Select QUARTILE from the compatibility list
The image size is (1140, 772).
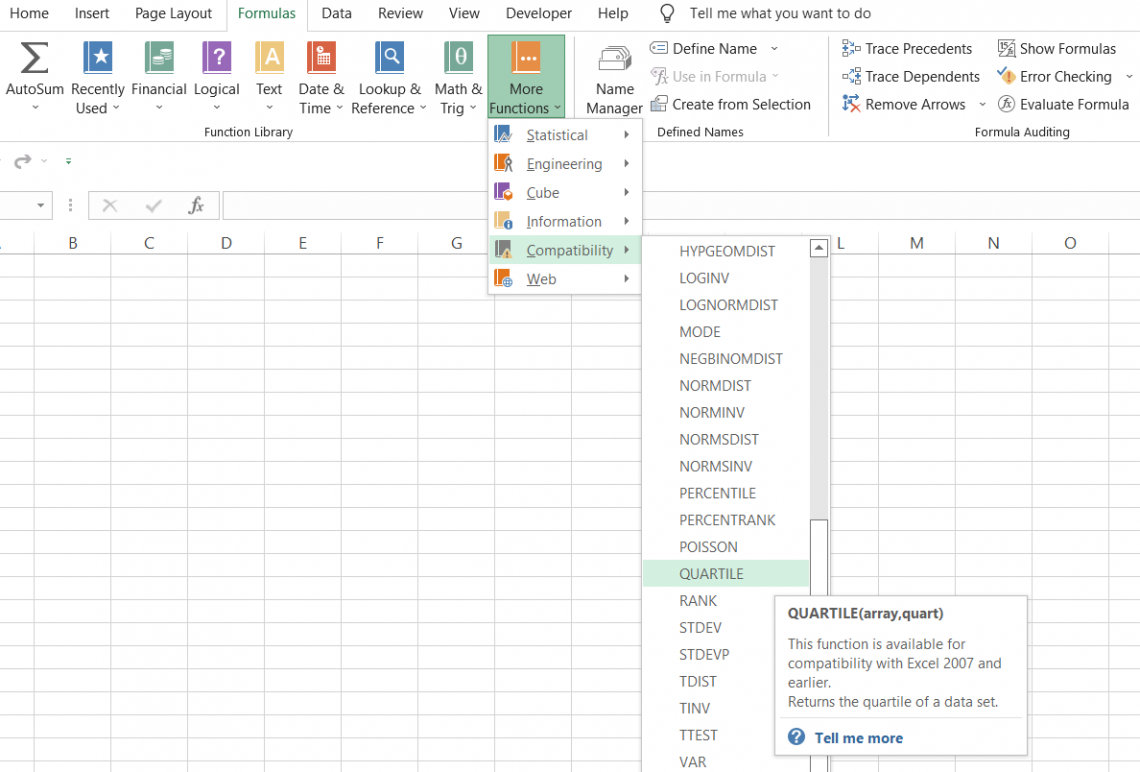pyautogui.click(x=711, y=574)
